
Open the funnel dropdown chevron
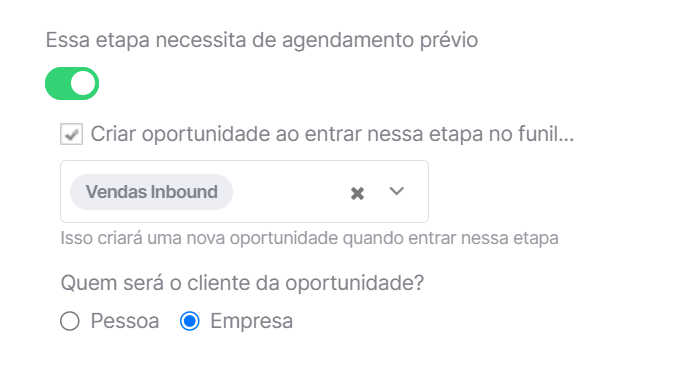(x=396, y=191)
